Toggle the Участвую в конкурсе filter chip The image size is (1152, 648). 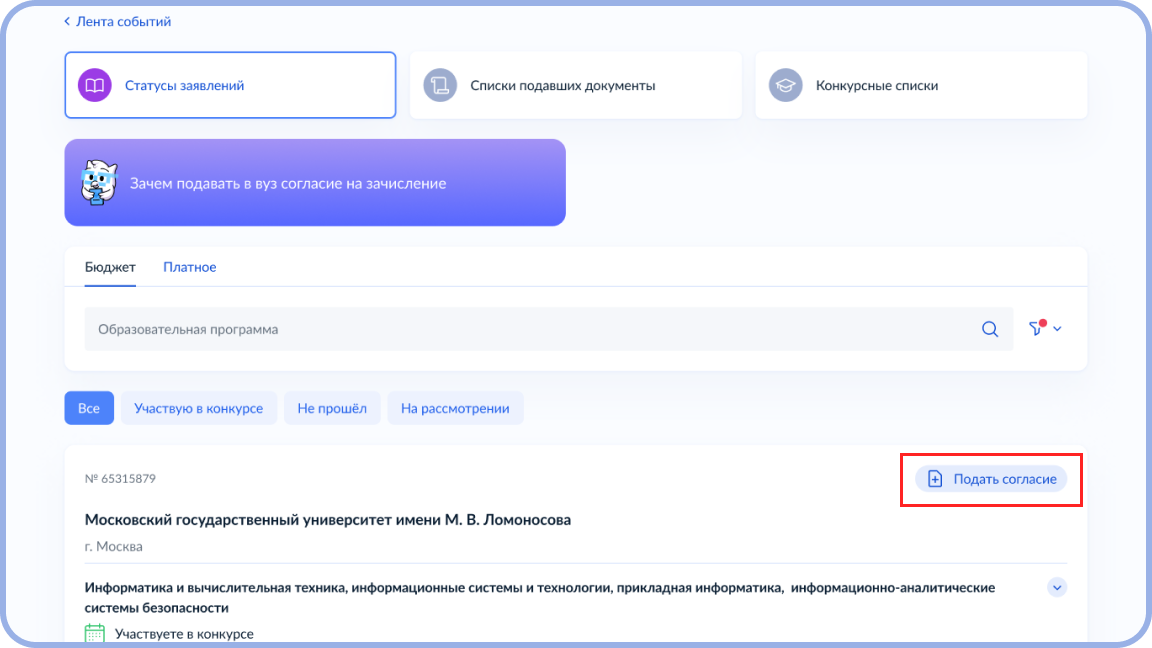coord(198,408)
